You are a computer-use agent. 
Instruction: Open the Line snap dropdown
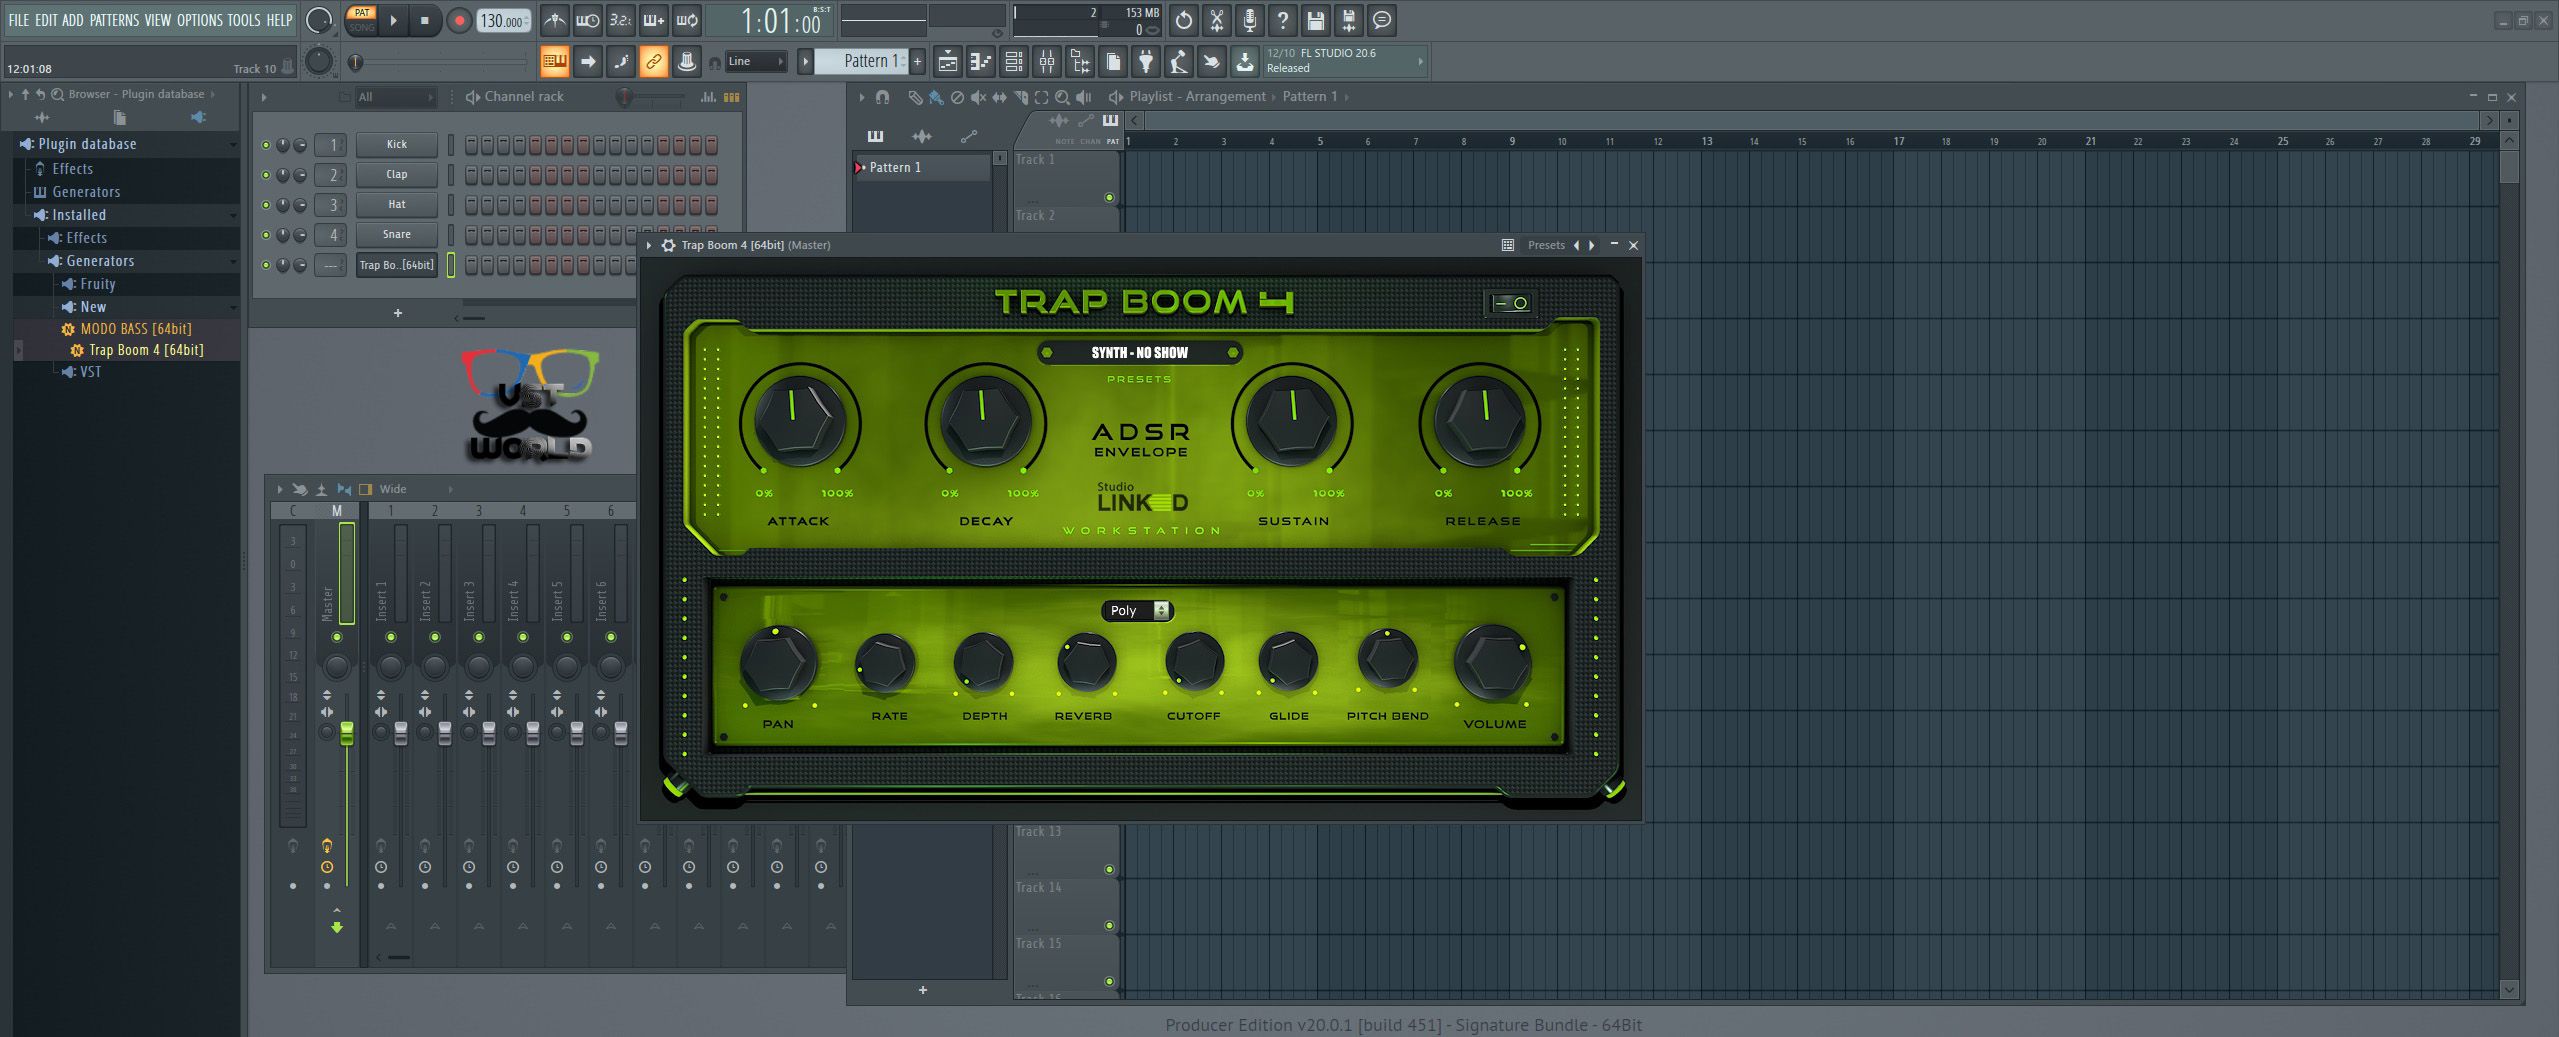click(756, 62)
